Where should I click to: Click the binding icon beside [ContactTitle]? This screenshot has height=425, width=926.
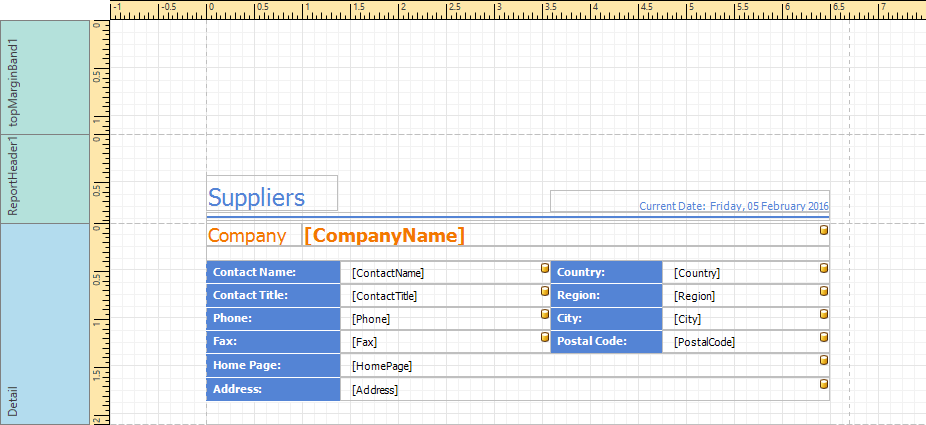point(545,291)
